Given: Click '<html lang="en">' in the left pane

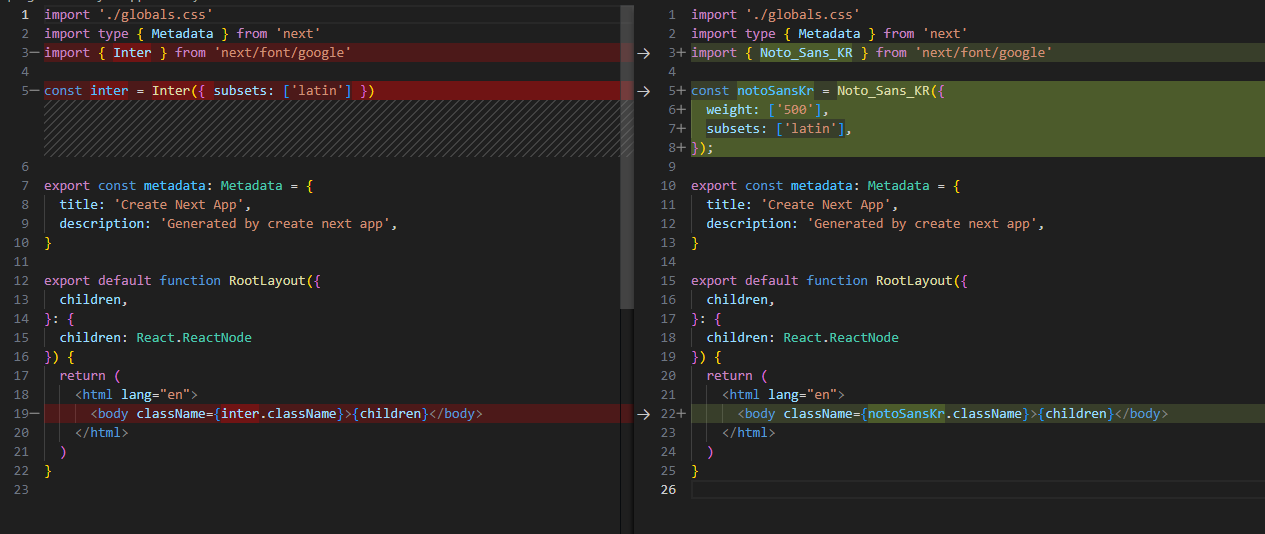Looking at the screenshot, I should click(x=136, y=395).
